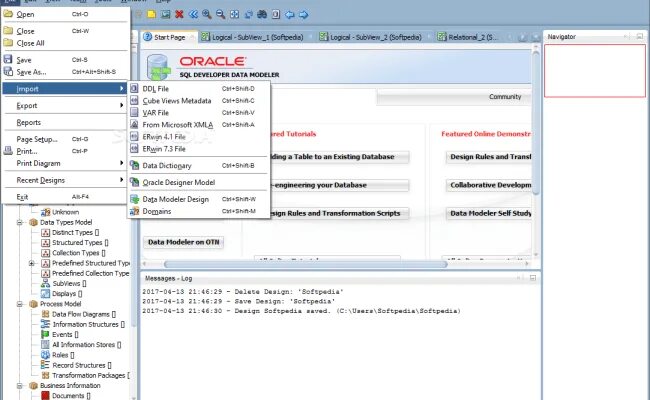This screenshot has height=400, width=650.
Task: Choose VAR File import option
Action: [199, 112]
